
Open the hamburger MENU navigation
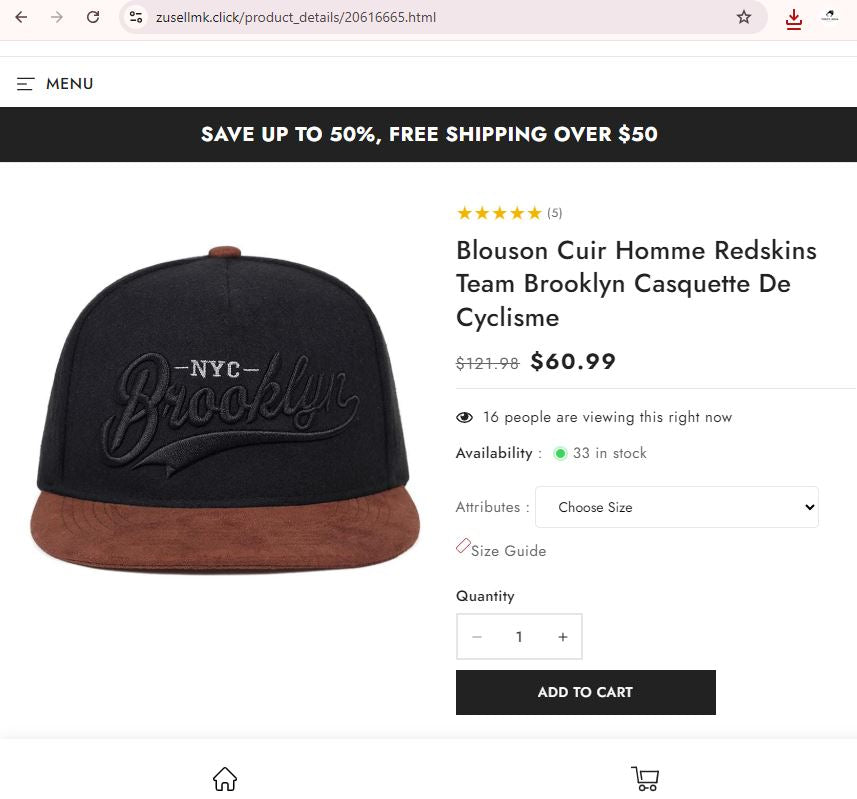[x=55, y=84]
